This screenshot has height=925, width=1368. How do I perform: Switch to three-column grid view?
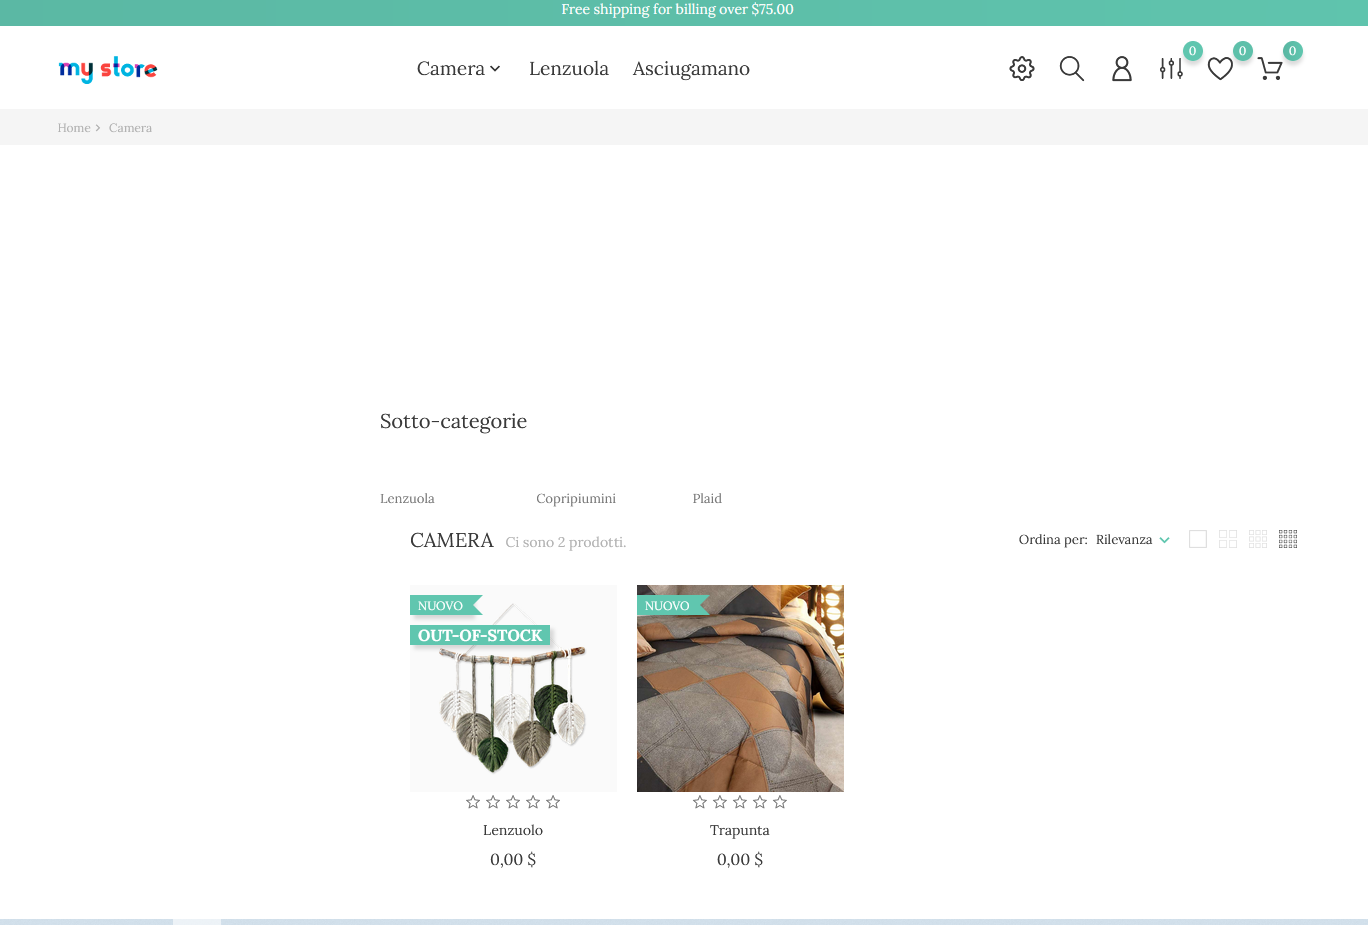click(1258, 539)
